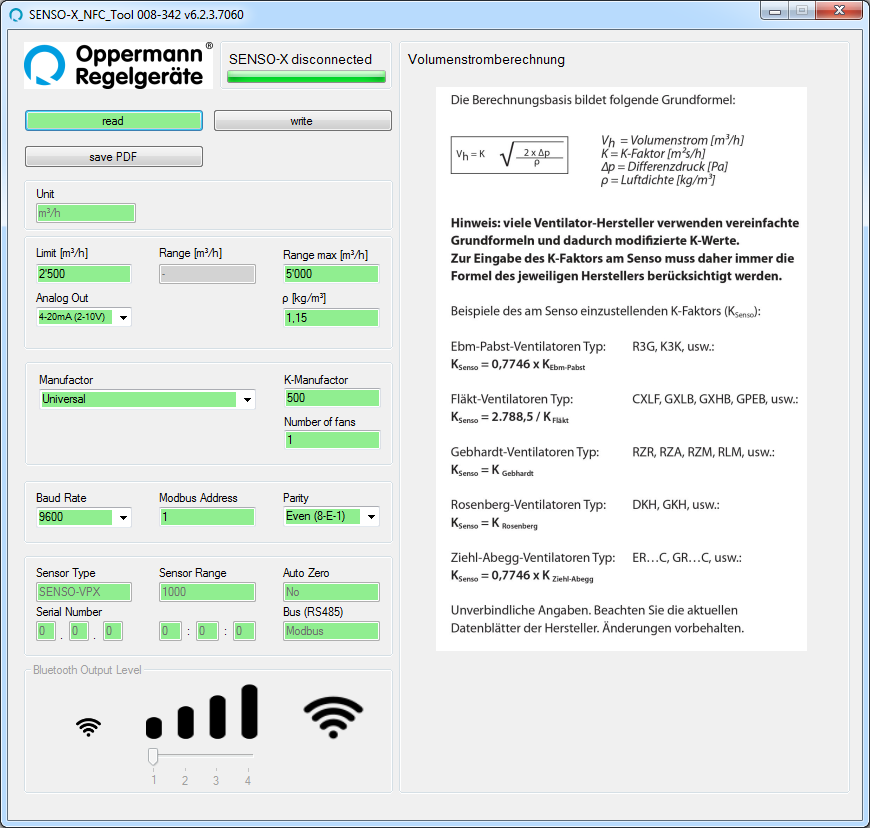Click the greyed-out Range field
Viewport: 870px width, 828px height.
[x=207, y=274]
